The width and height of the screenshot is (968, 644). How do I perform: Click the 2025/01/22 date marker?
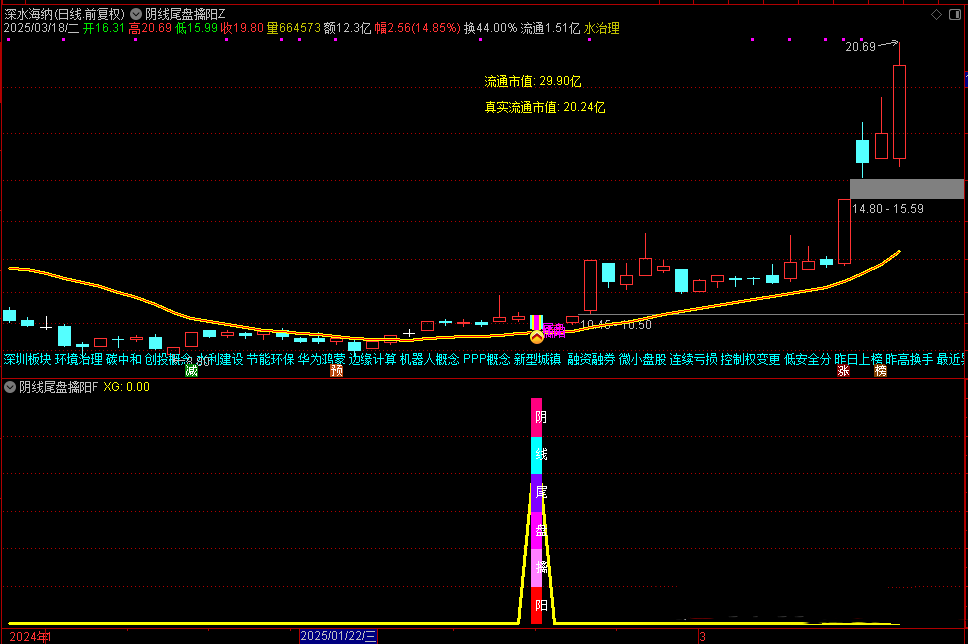click(x=339, y=636)
